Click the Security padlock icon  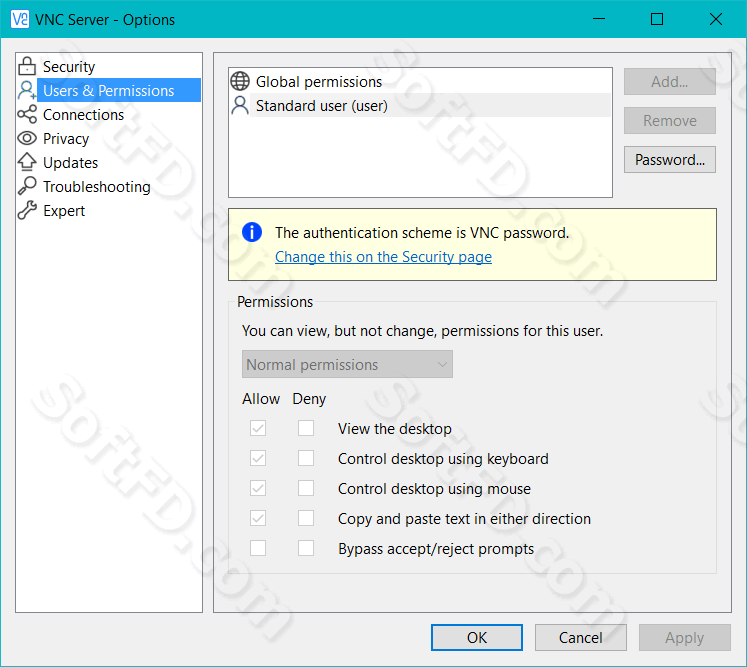tap(27, 66)
